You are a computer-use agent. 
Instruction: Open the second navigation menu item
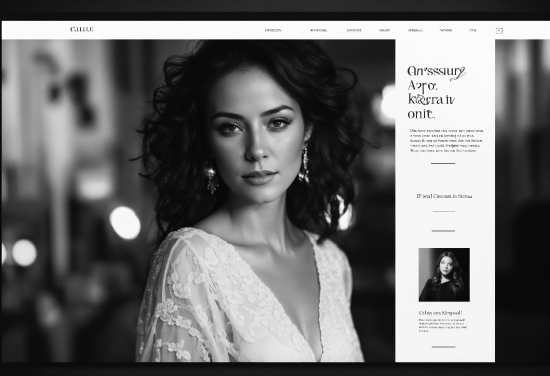click(x=318, y=30)
